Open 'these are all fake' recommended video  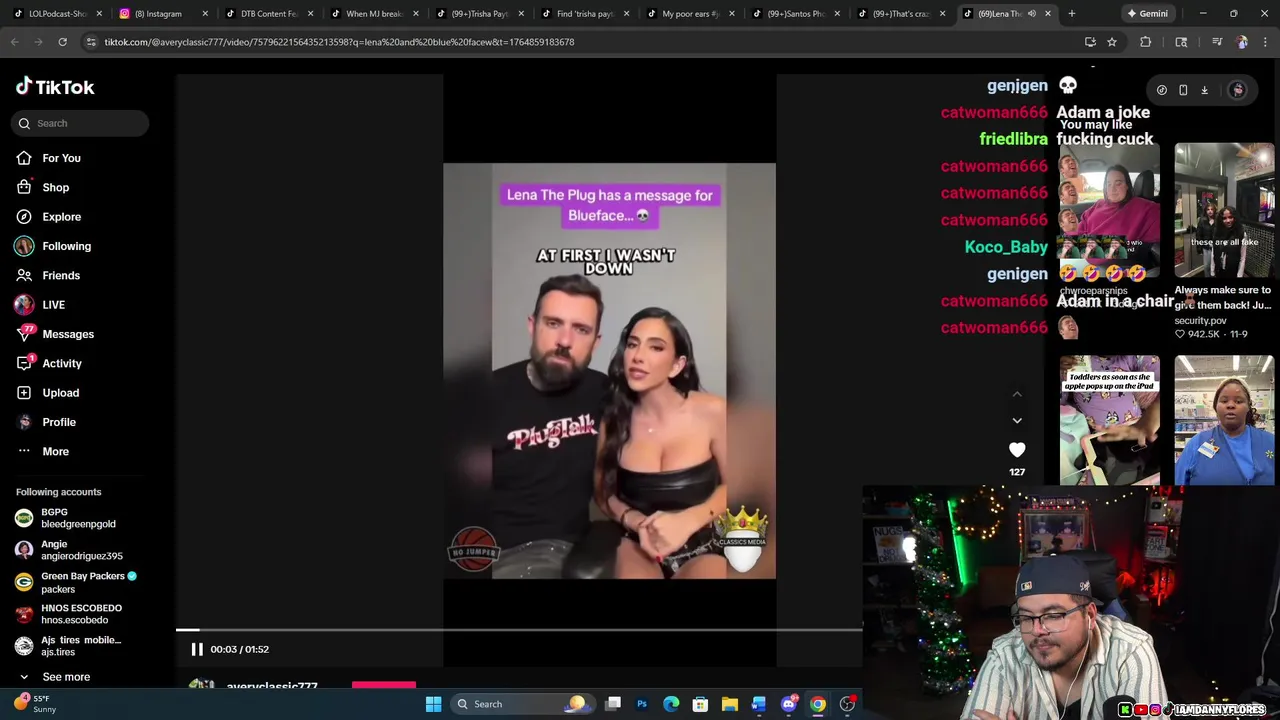(1224, 211)
